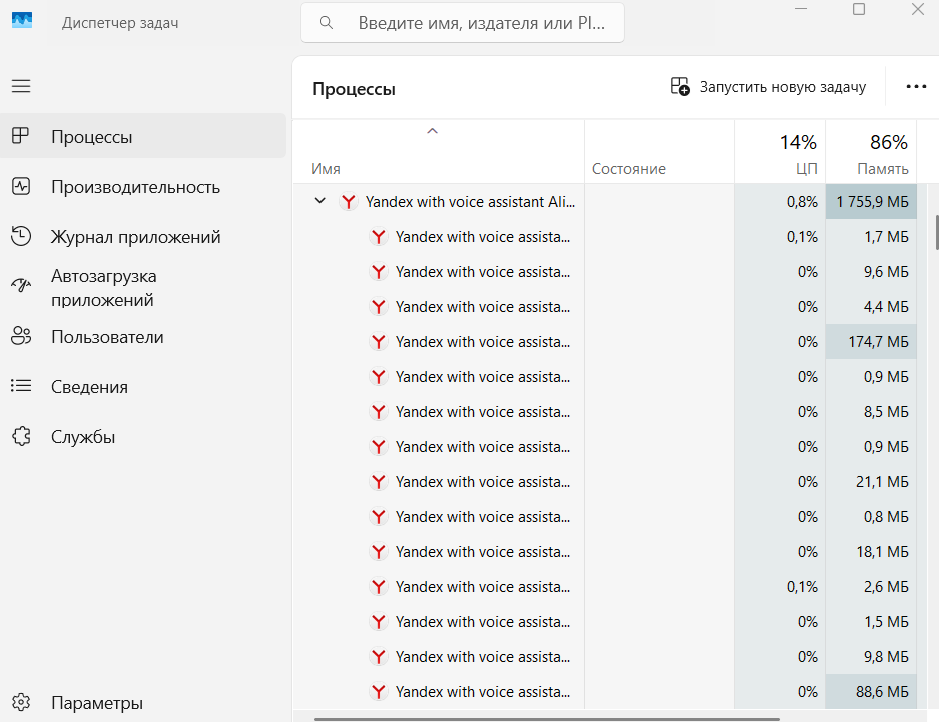Viewport: 939px width, 722px height.
Task: Click Yandex icon of the 1 755,9 МБ group
Action: pyautogui.click(x=349, y=202)
